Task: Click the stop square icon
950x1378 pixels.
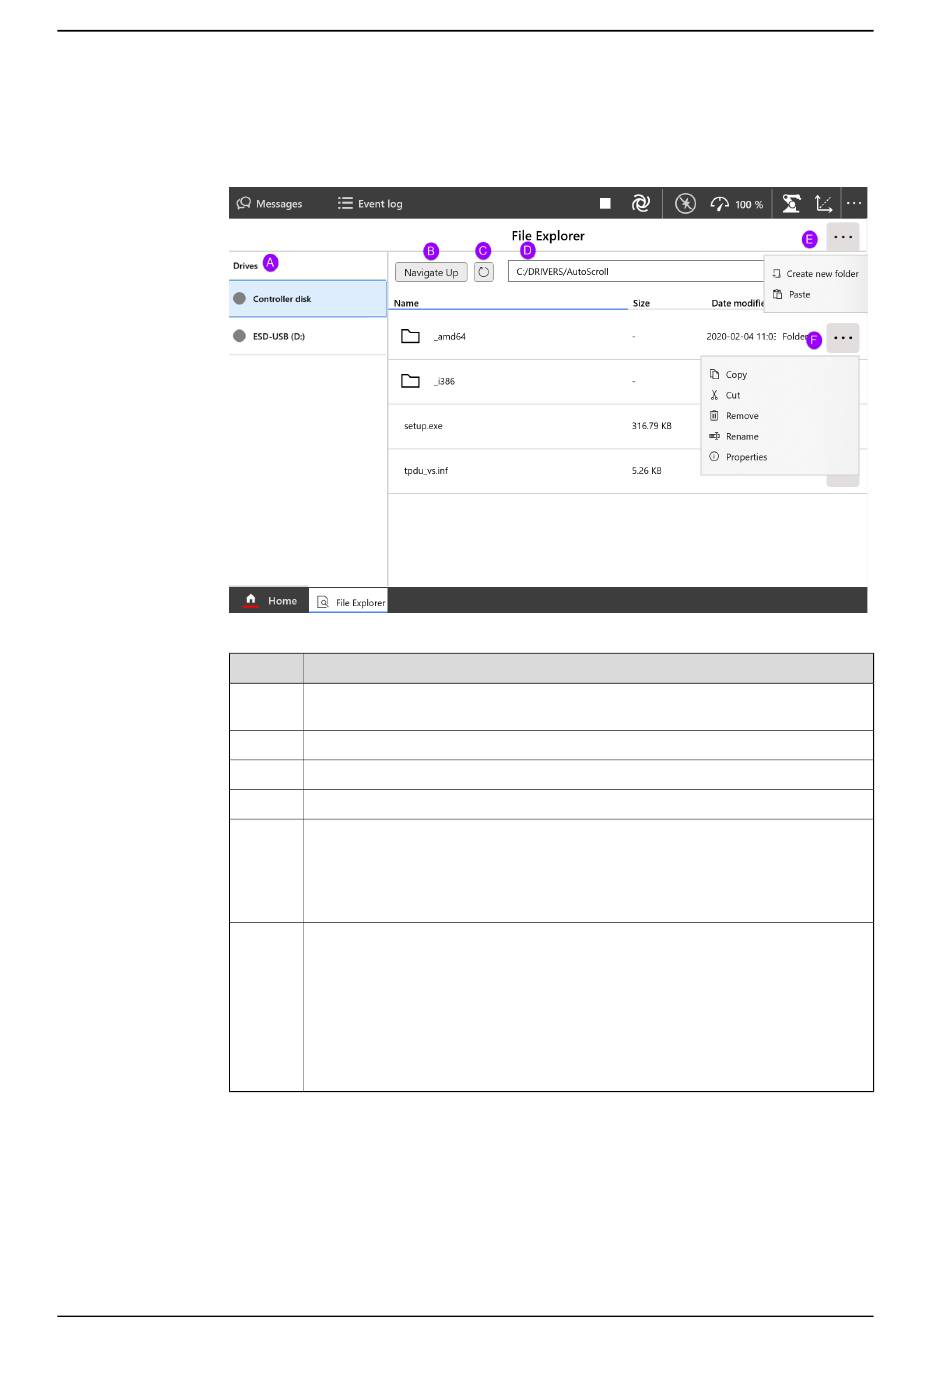Action: (605, 204)
